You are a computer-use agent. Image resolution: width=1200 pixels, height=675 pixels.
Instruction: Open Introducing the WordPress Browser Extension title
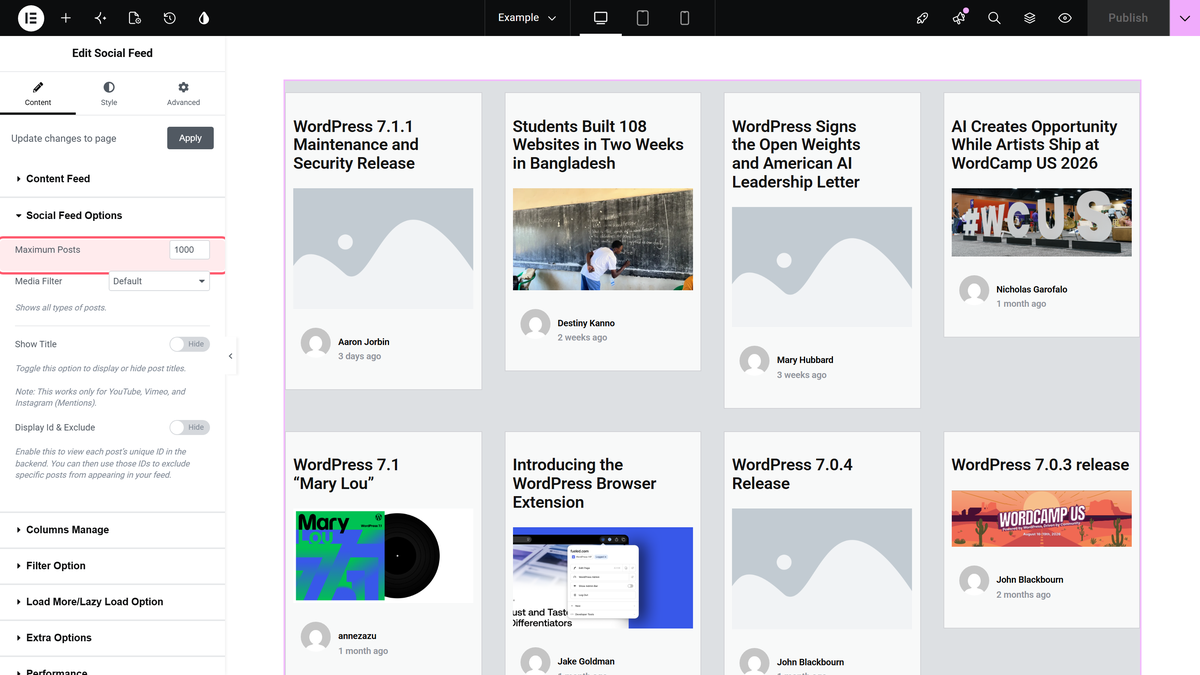click(584, 484)
